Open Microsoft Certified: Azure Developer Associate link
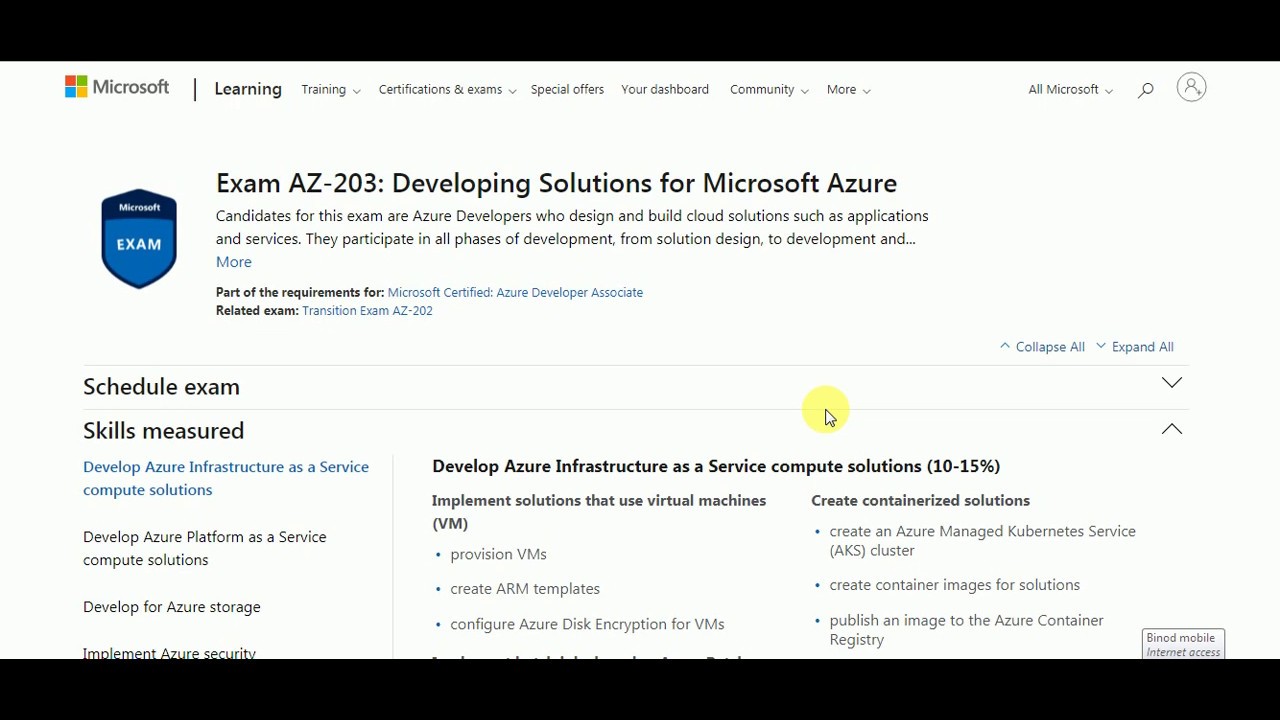1280x720 pixels. pos(515,293)
